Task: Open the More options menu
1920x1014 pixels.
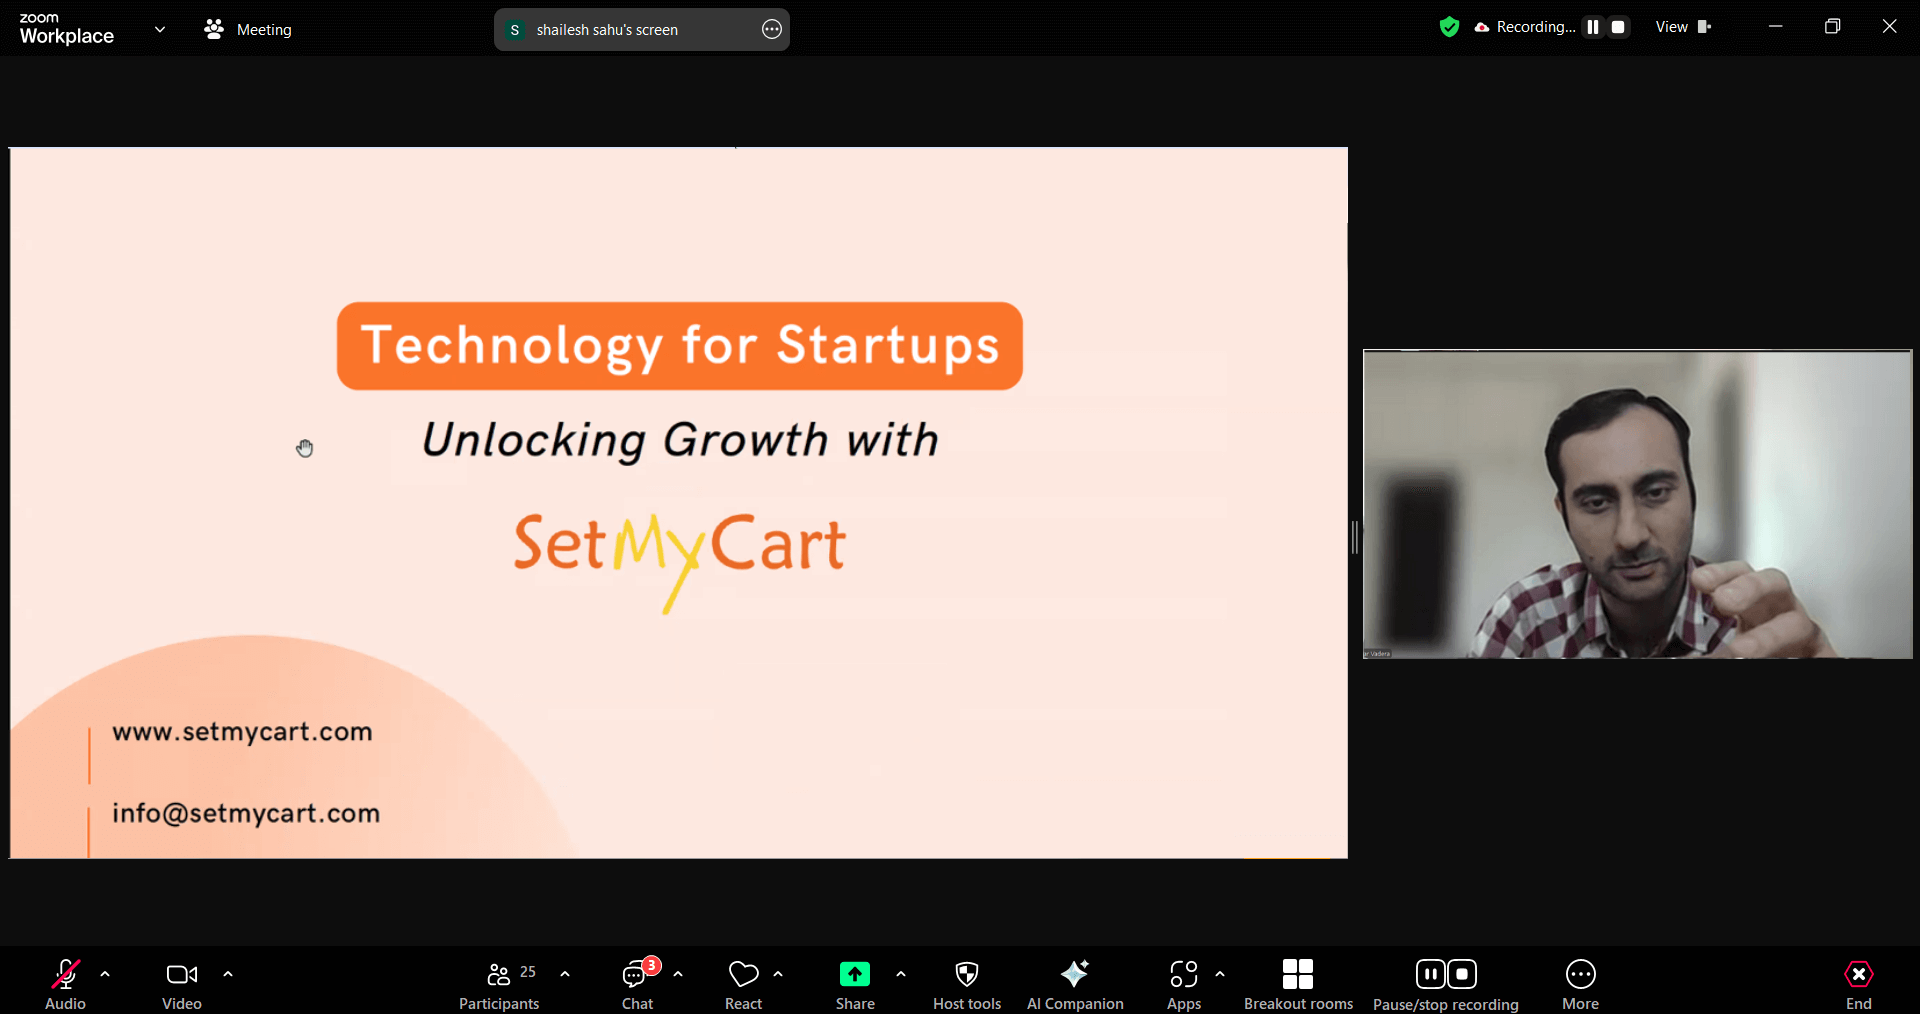Action: [1580, 984]
